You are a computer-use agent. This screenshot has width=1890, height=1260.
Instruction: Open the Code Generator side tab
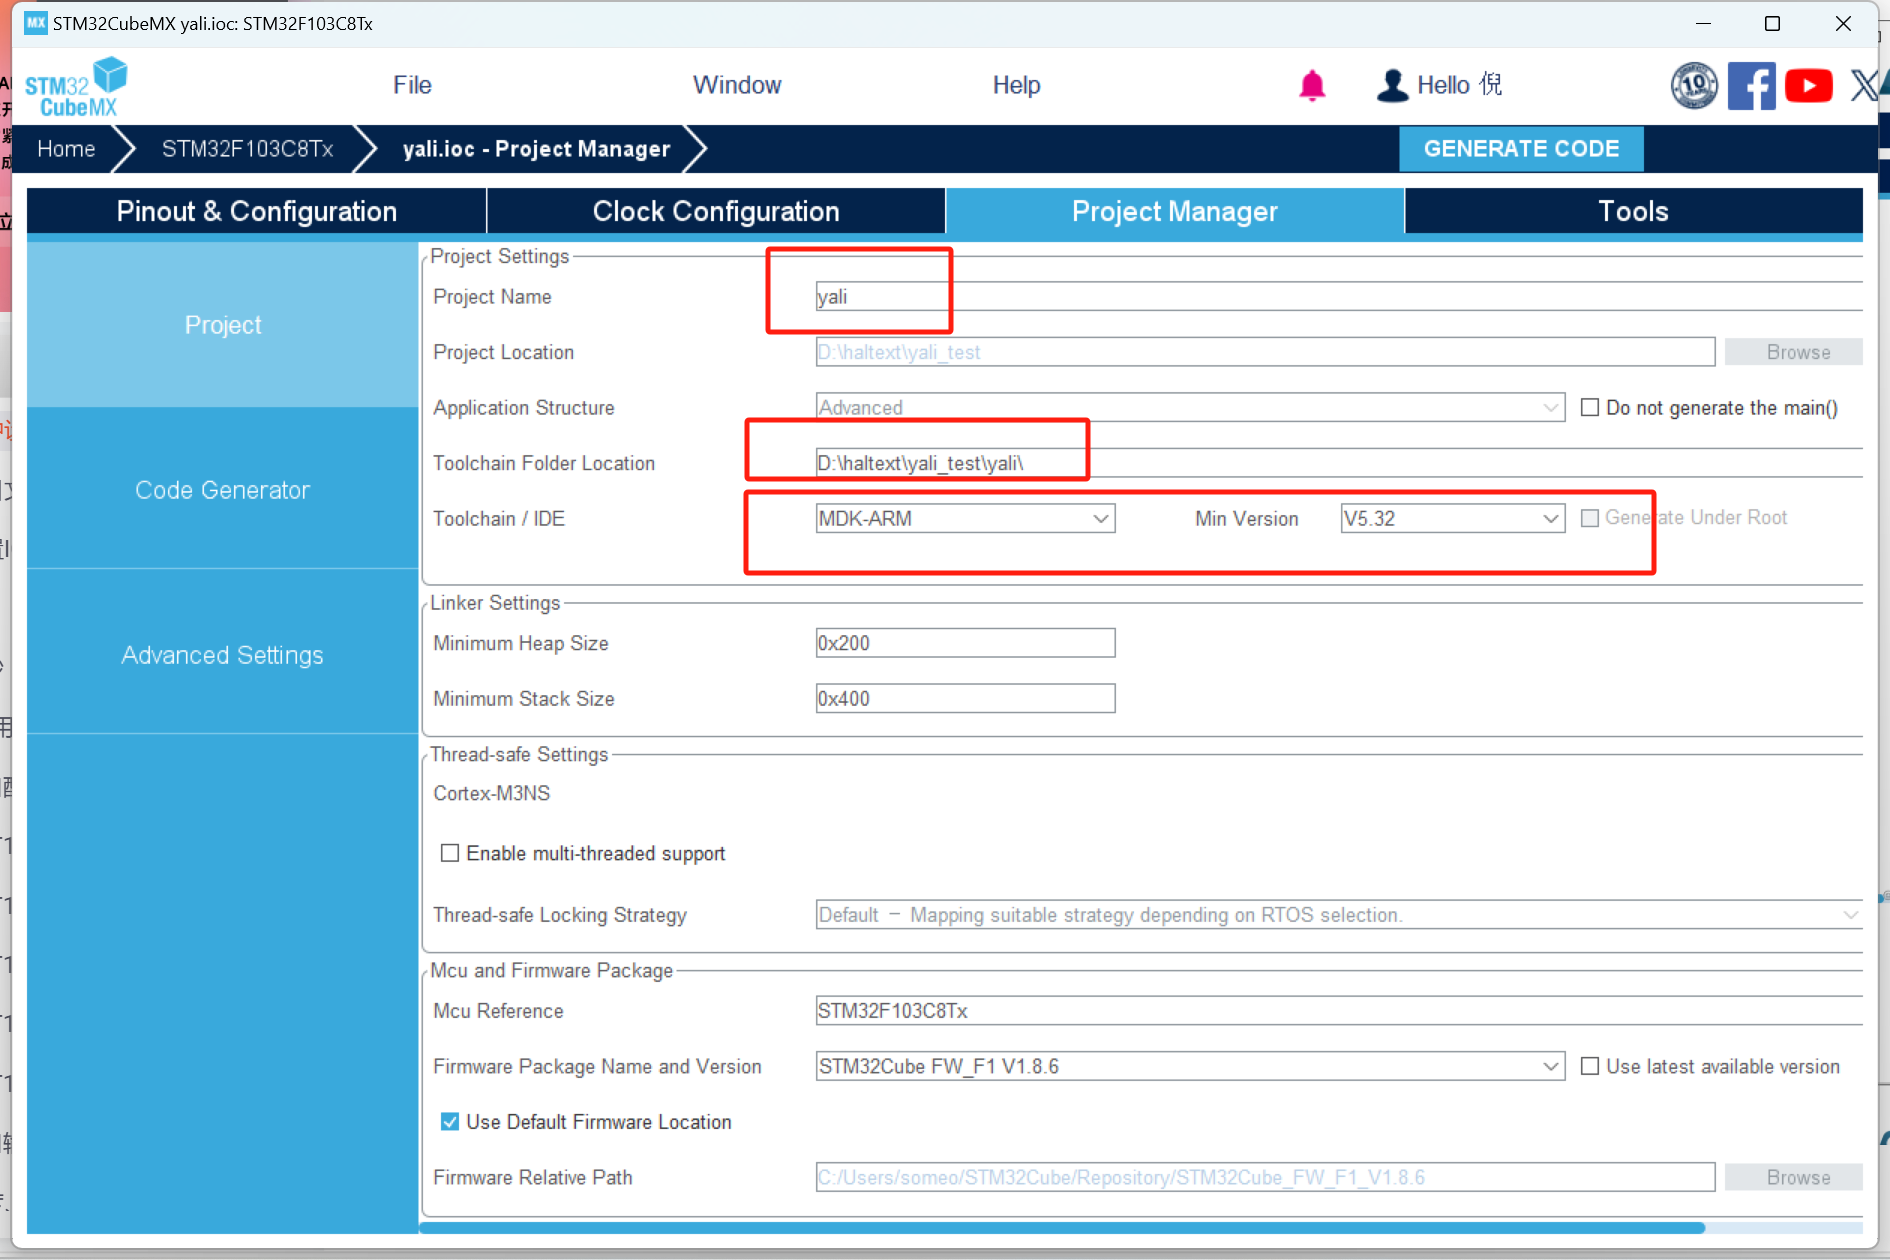pos(223,490)
